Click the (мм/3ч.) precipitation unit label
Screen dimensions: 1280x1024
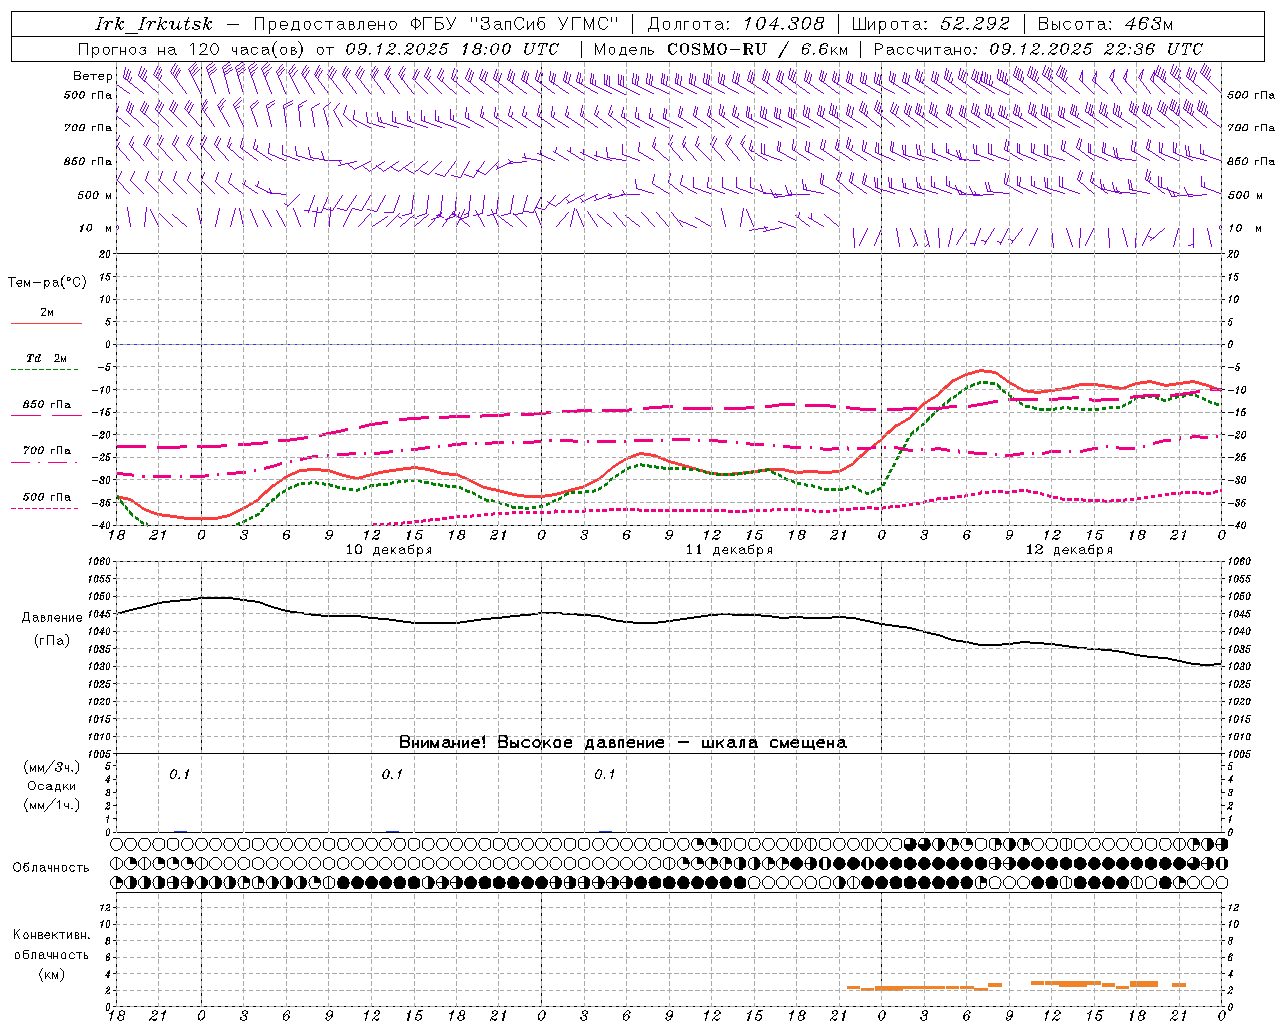[x=52, y=768]
